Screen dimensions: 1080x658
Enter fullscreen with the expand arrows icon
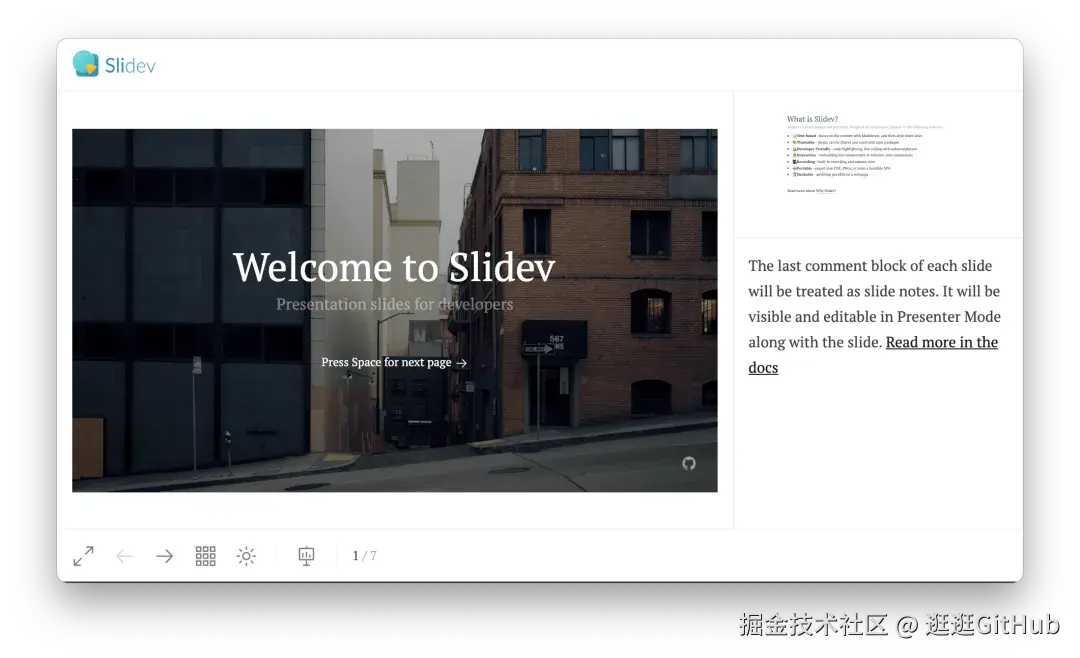(x=83, y=556)
